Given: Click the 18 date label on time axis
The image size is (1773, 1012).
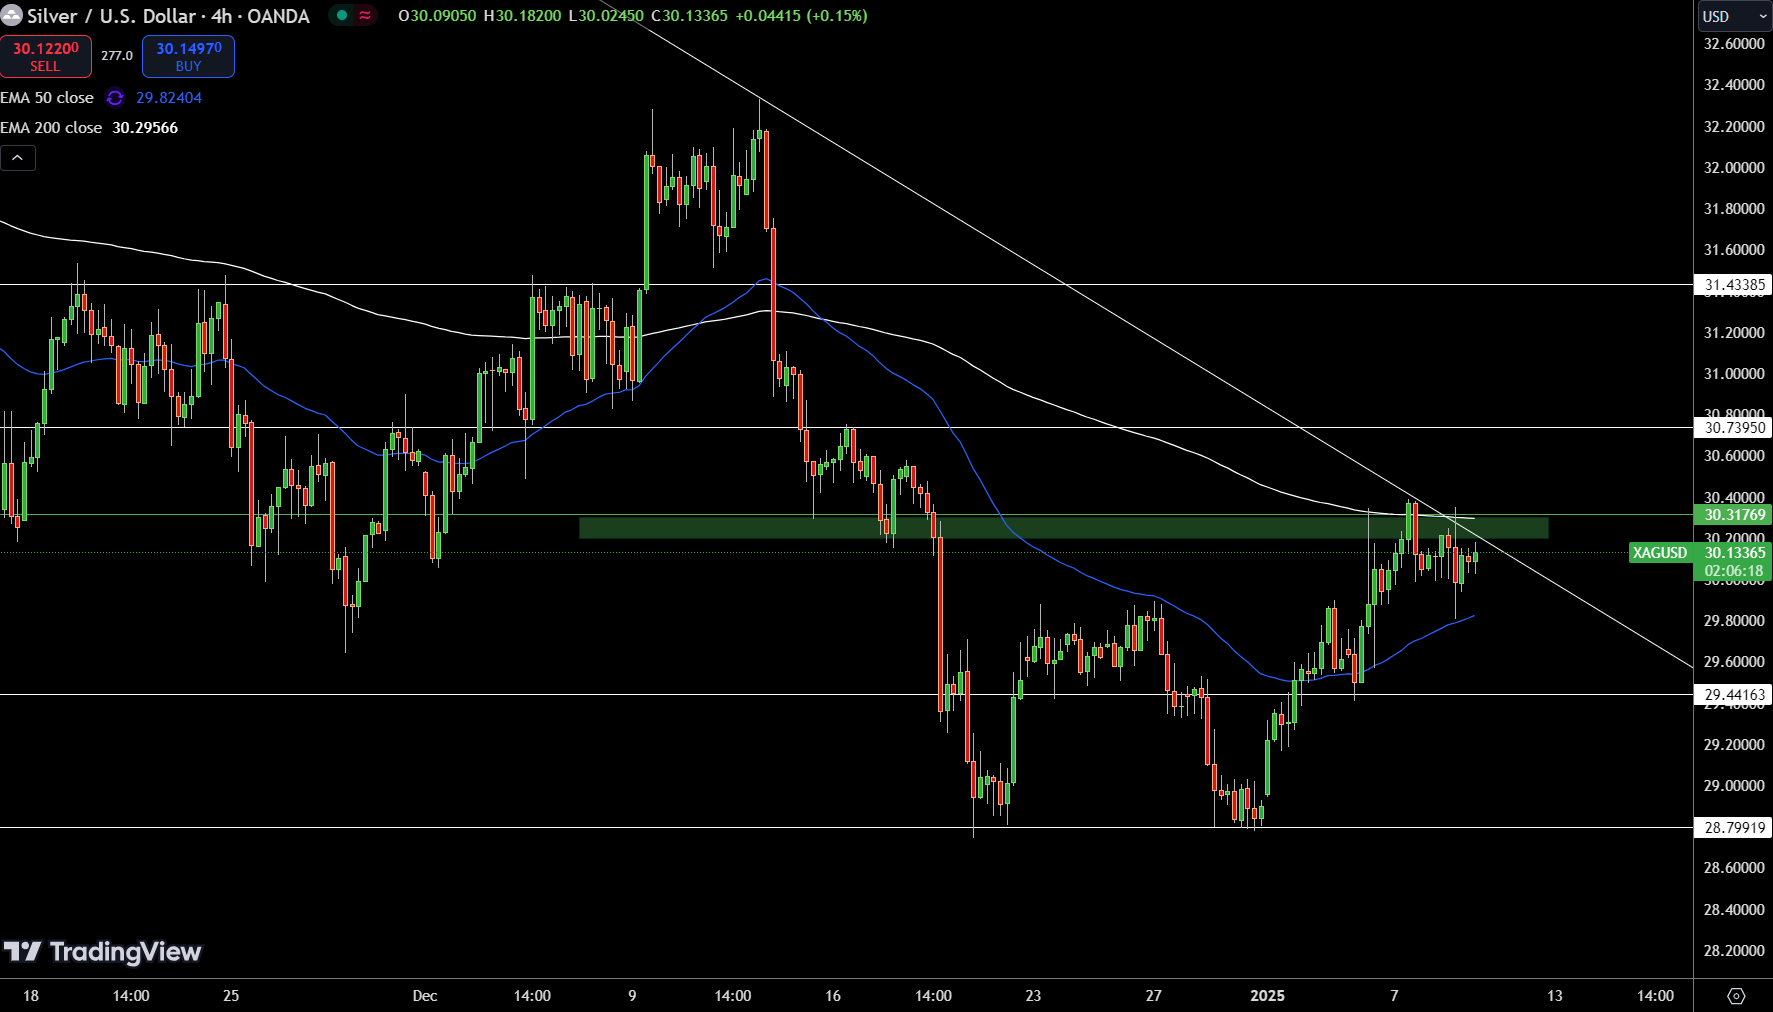Looking at the screenshot, I should coord(31,996).
